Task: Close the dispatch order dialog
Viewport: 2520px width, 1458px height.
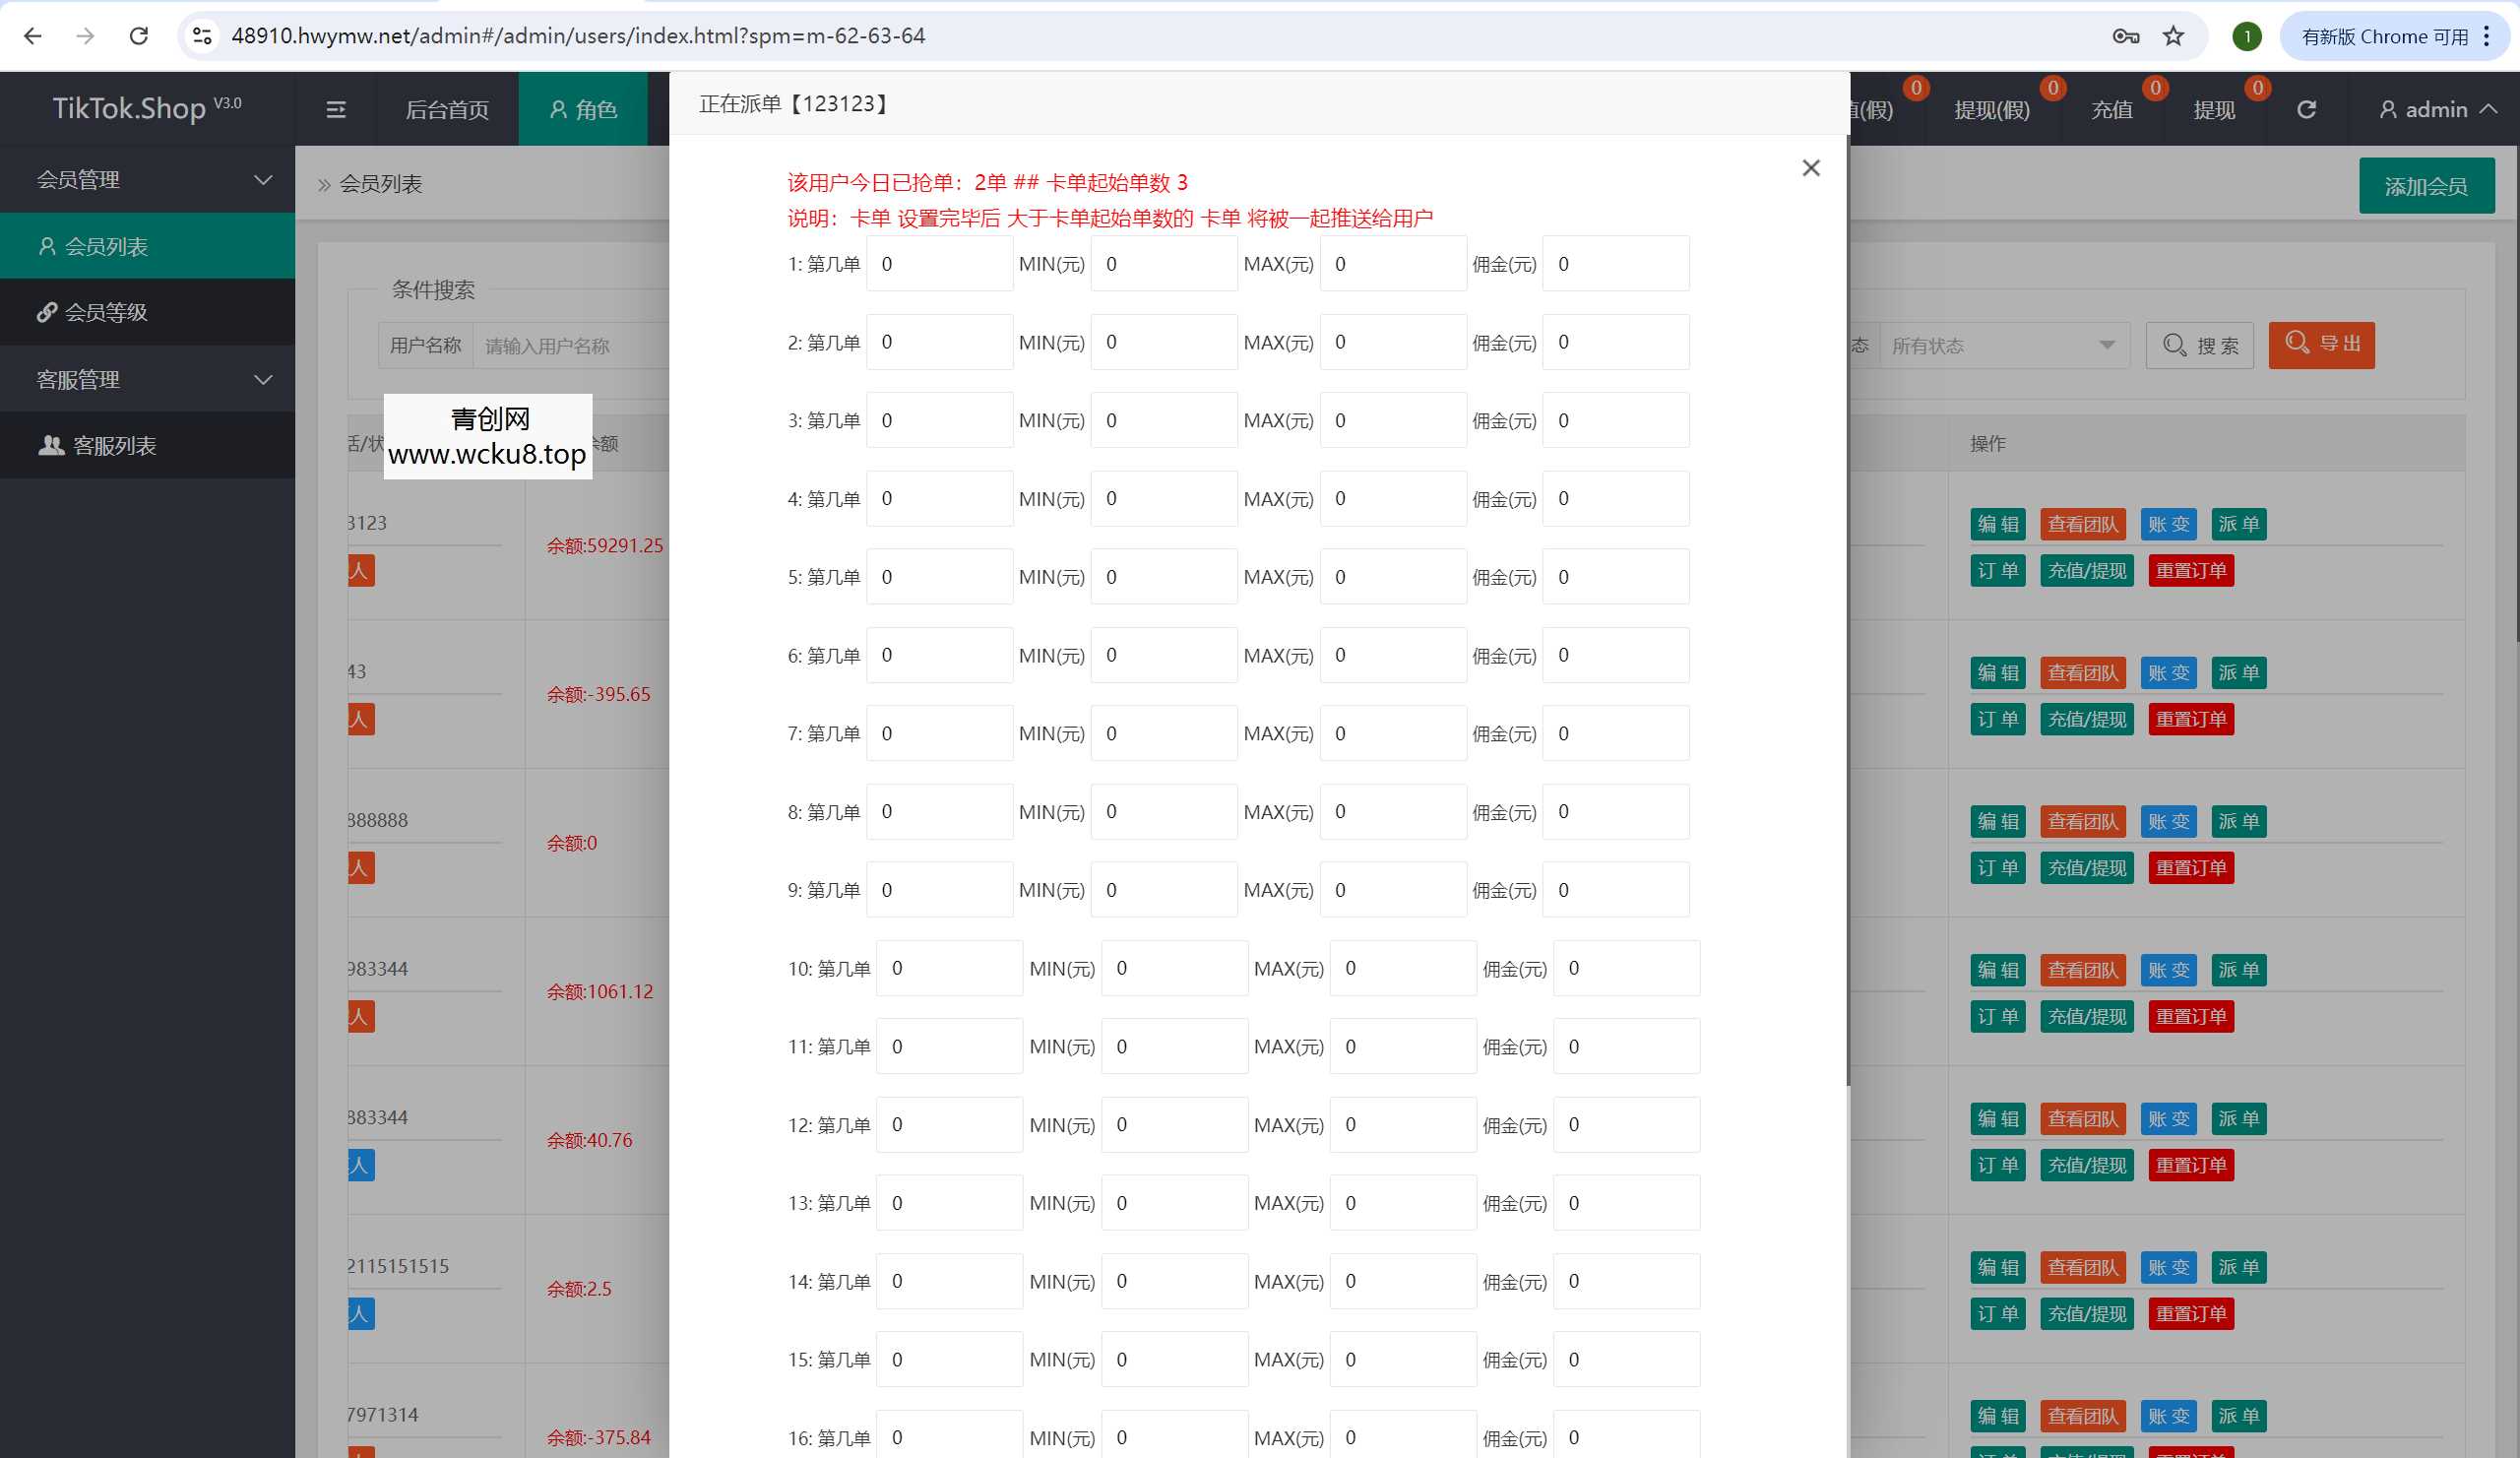Action: (1810, 168)
